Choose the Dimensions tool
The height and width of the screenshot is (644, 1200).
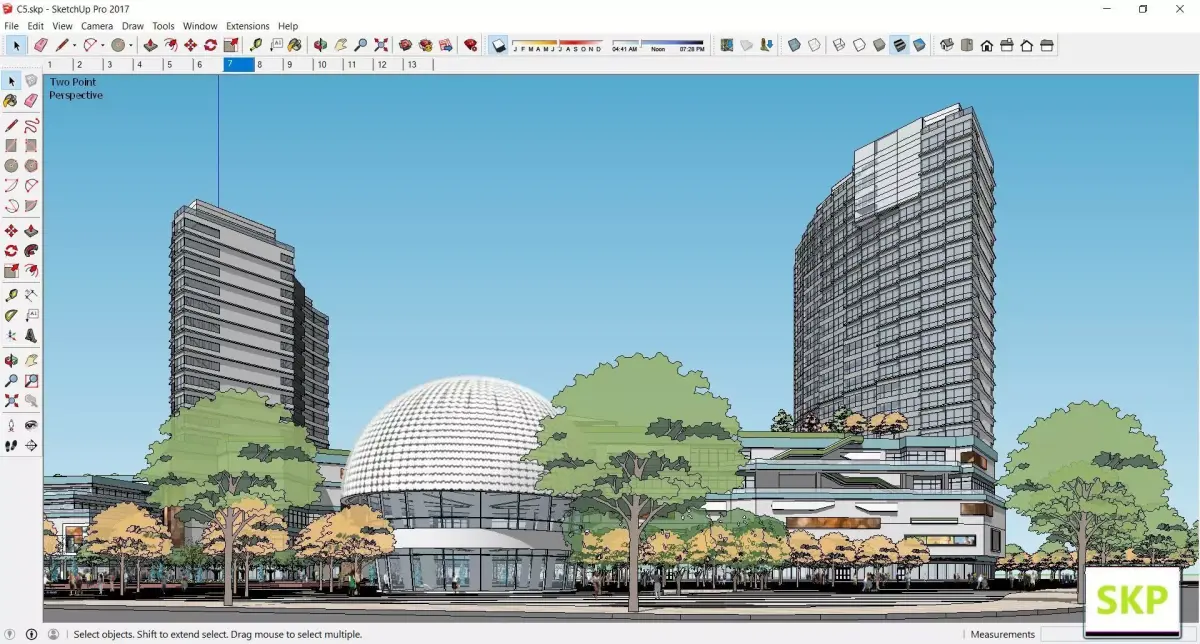[x=31, y=295]
